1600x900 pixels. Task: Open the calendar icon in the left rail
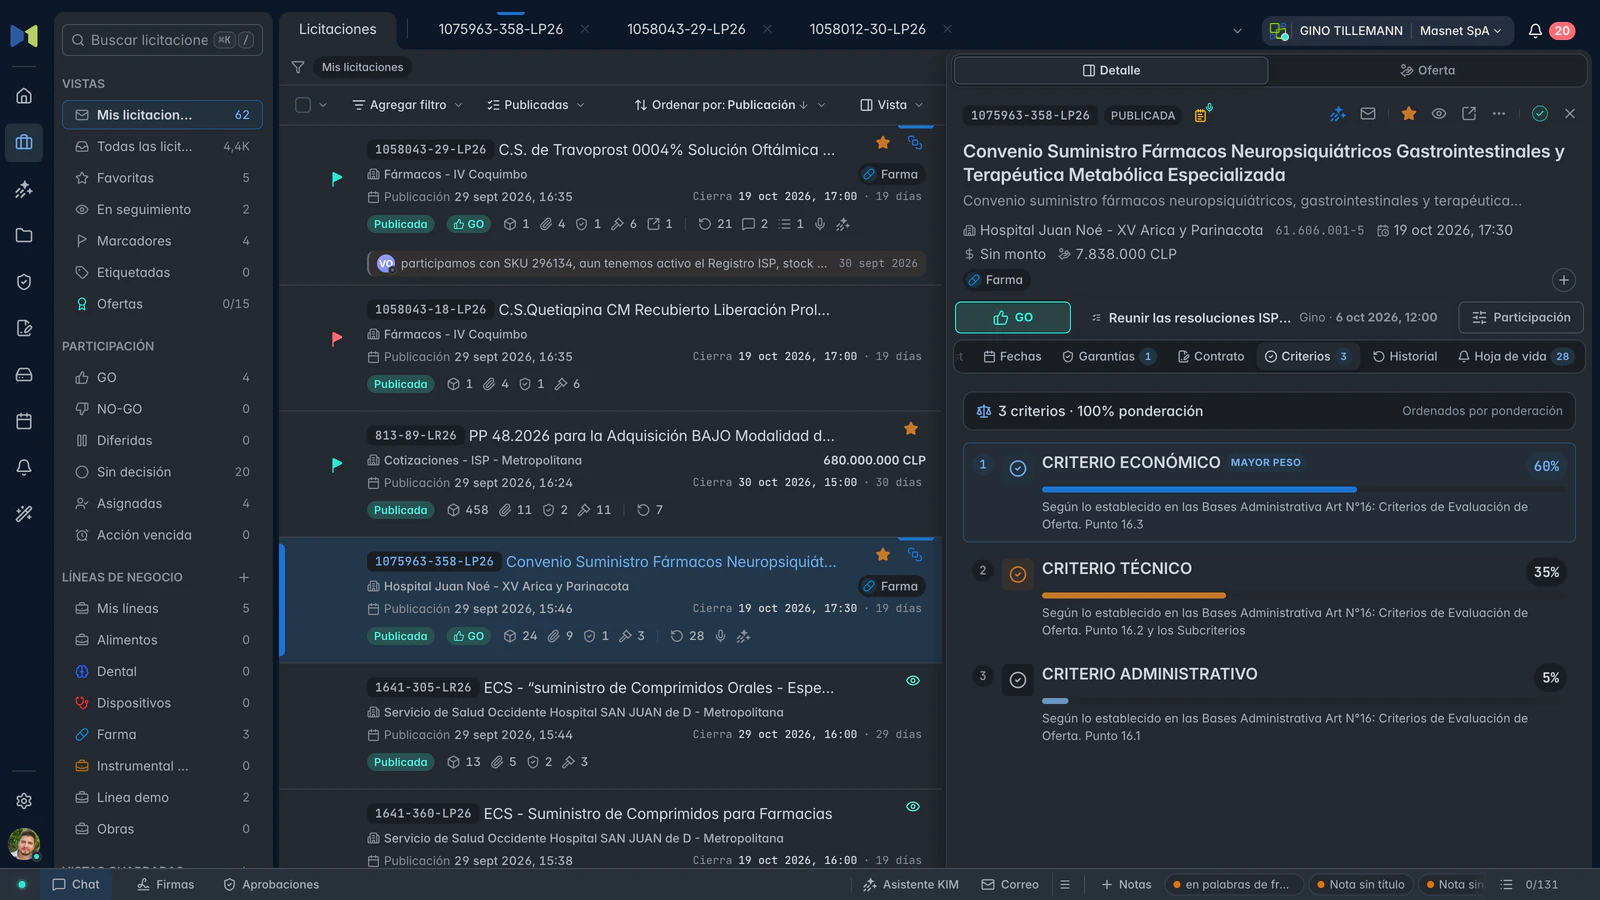pos(24,421)
